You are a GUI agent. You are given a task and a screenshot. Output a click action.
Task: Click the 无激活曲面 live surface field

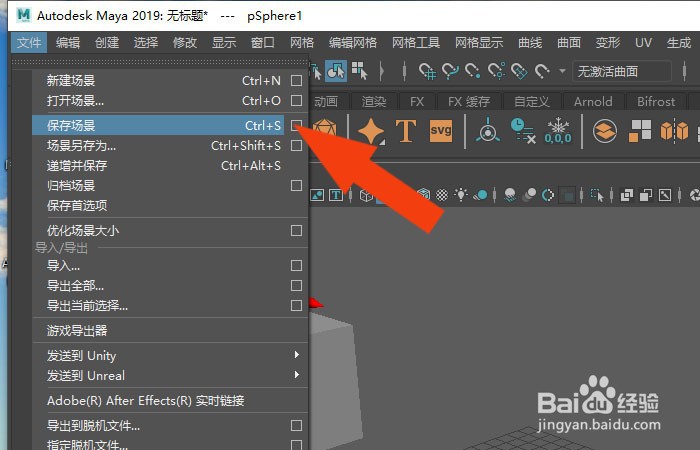click(x=621, y=71)
